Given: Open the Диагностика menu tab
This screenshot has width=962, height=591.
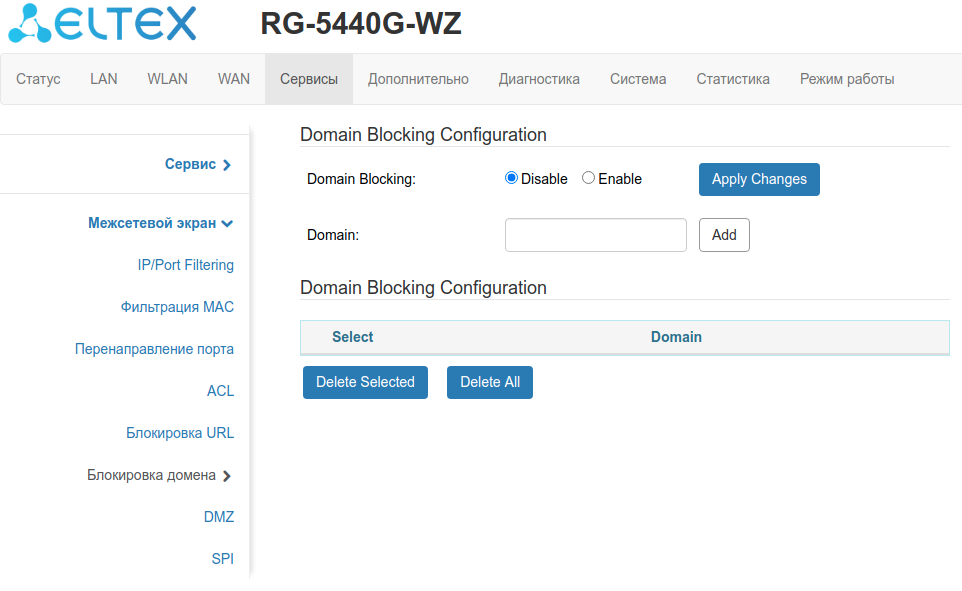Looking at the screenshot, I should click(539, 79).
